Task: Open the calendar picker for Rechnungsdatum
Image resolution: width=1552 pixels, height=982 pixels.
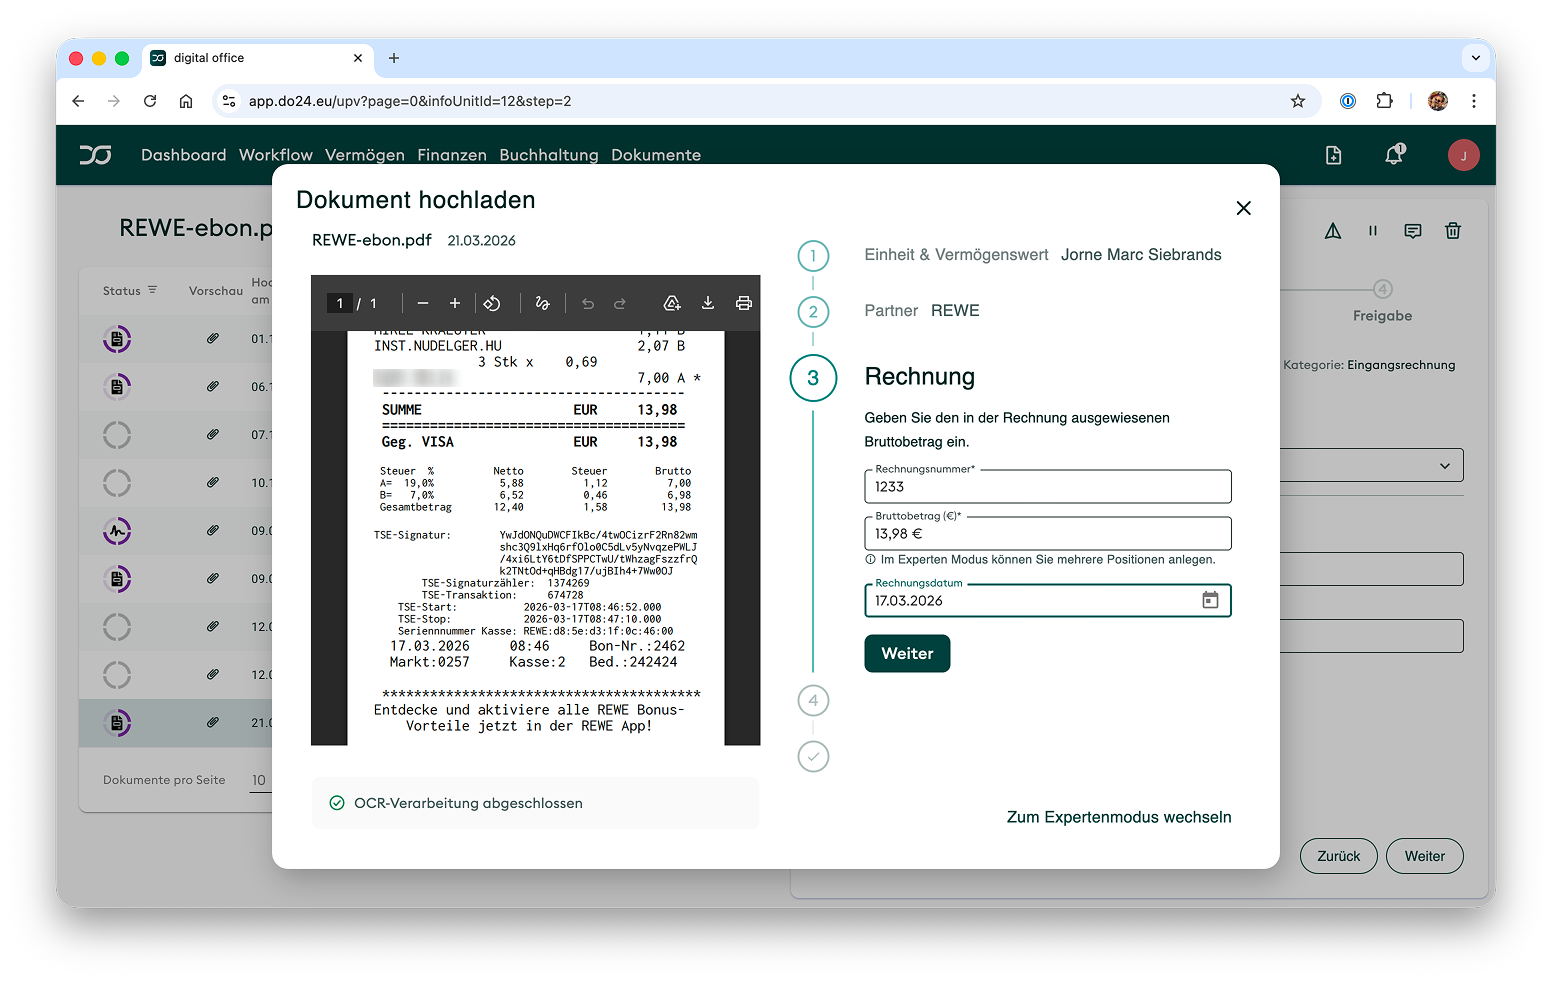Action: (1210, 600)
